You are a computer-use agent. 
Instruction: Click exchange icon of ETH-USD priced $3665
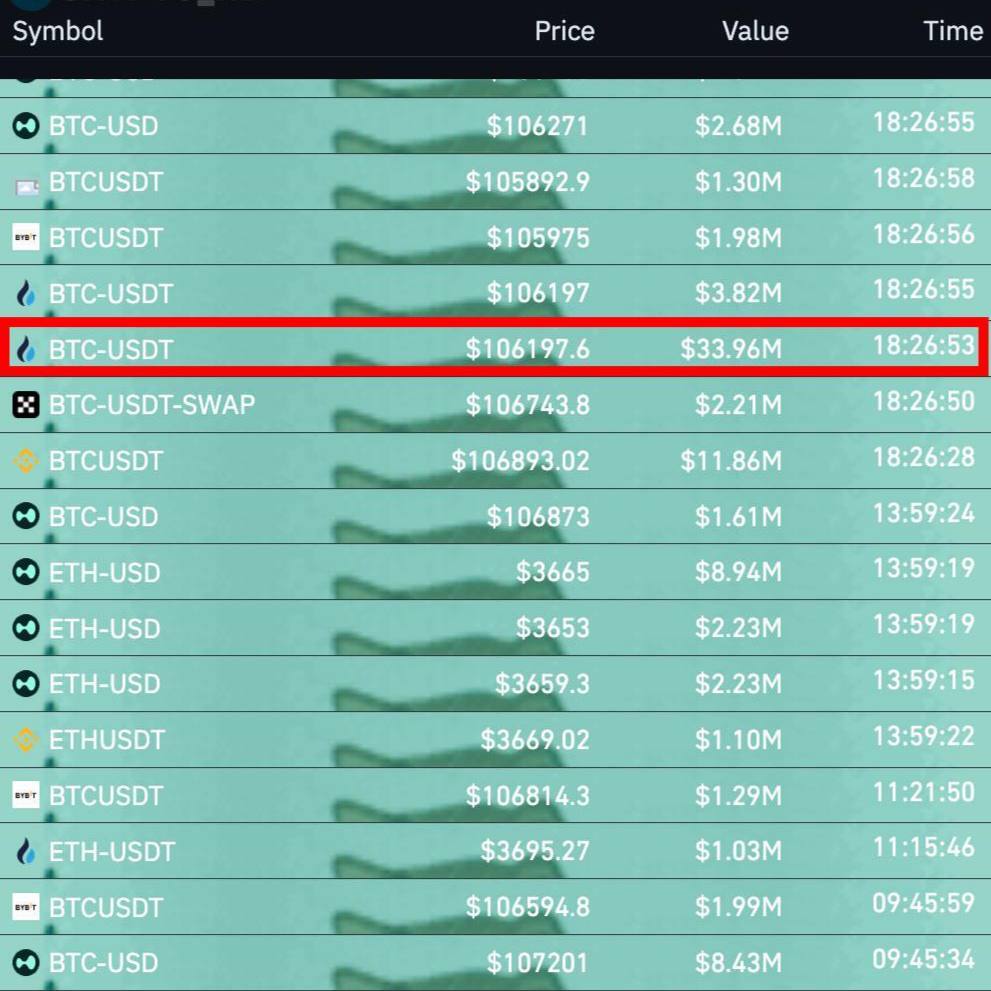point(26,572)
